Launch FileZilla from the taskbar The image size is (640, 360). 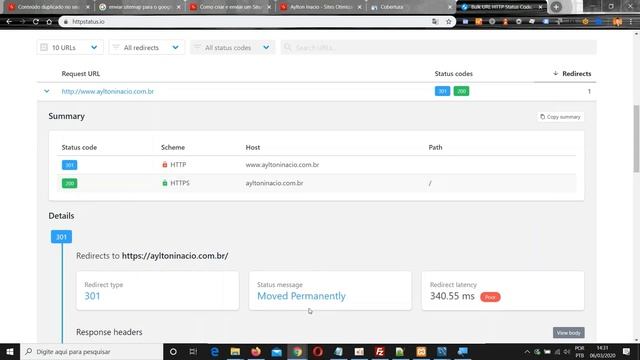click(380, 351)
